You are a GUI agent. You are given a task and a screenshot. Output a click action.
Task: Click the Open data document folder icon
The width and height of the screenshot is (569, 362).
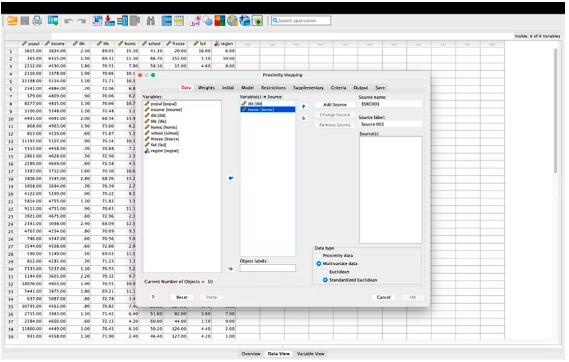[x=12, y=21]
